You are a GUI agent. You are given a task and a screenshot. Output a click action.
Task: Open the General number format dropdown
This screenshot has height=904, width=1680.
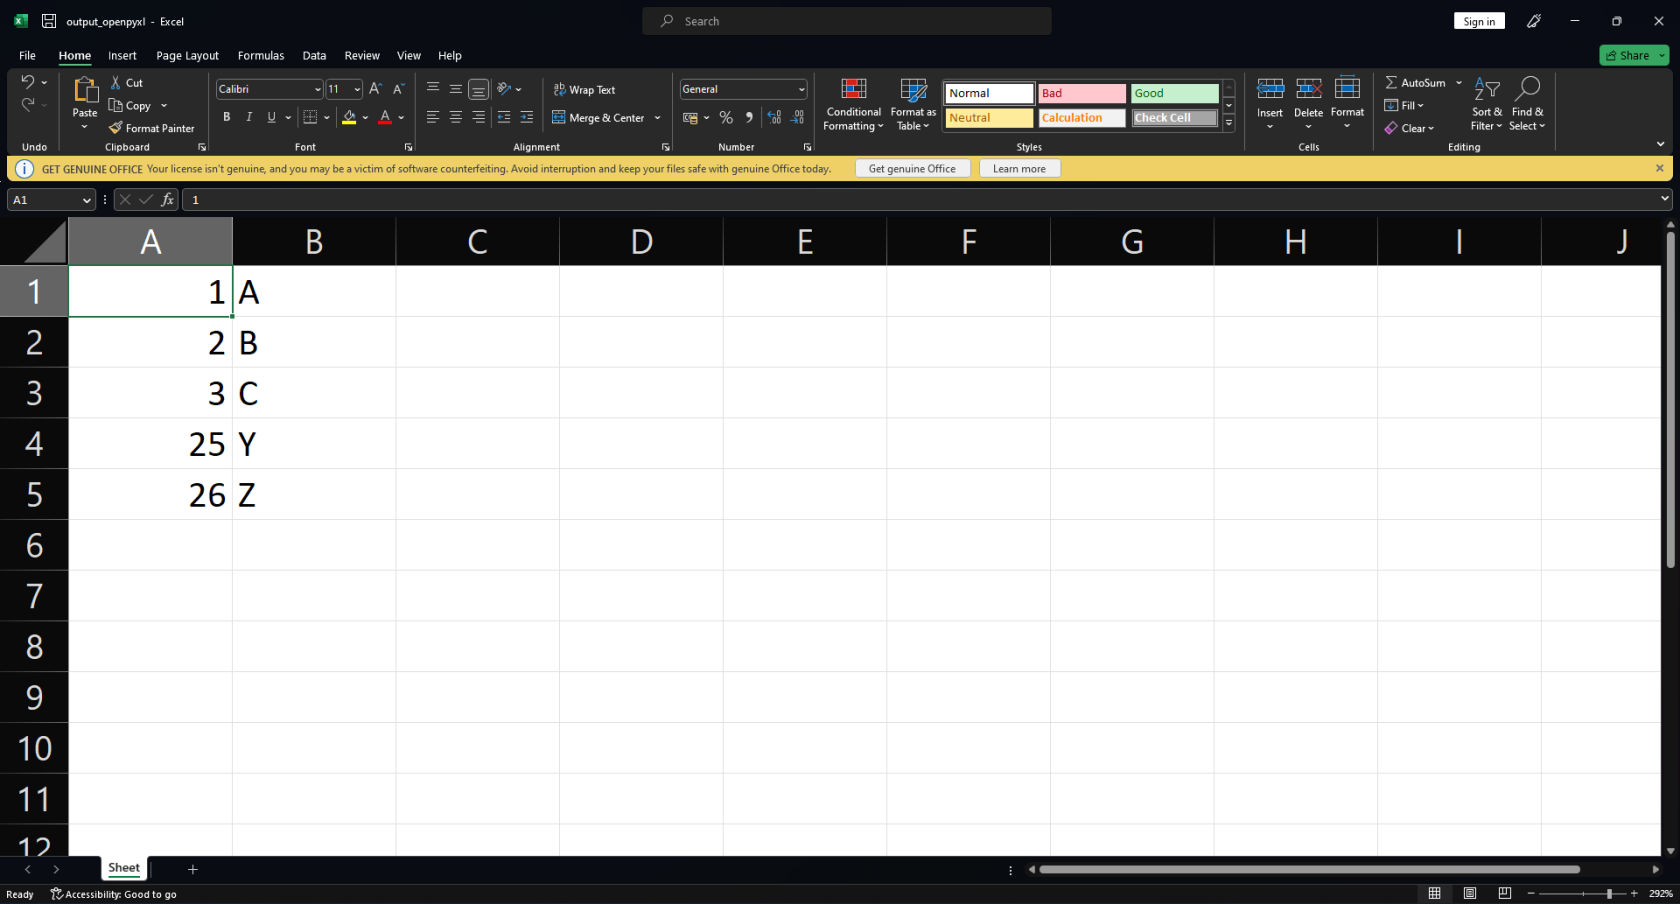[802, 89]
